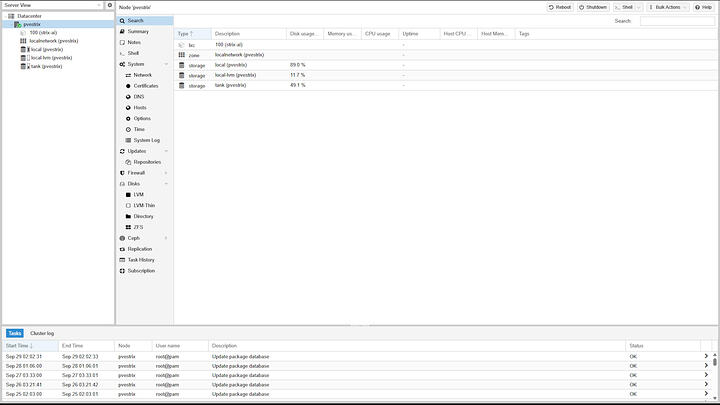The height and width of the screenshot is (405, 720).
Task: Click the Reboot button
Action: (560, 7)
